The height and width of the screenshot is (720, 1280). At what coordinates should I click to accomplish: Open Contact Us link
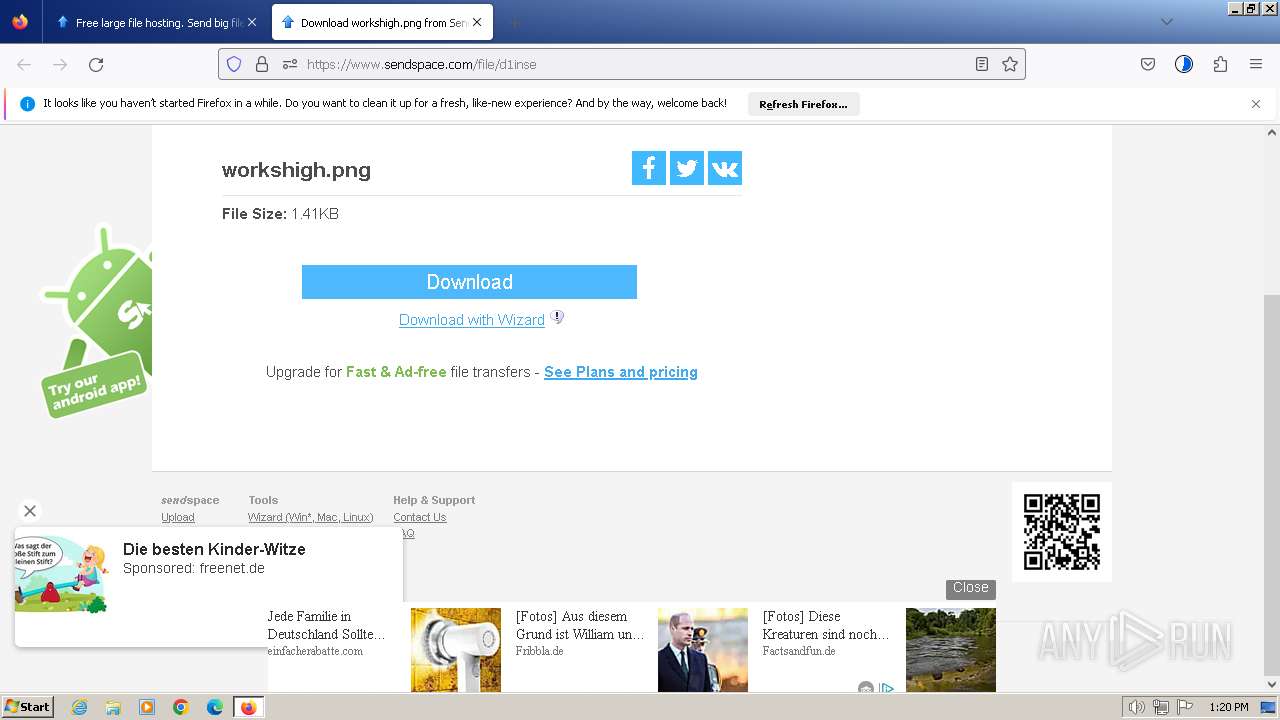click(420, 517)
